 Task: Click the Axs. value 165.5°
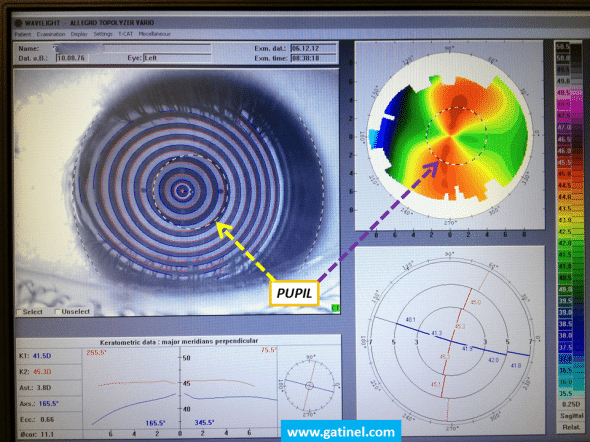point(49,404)
